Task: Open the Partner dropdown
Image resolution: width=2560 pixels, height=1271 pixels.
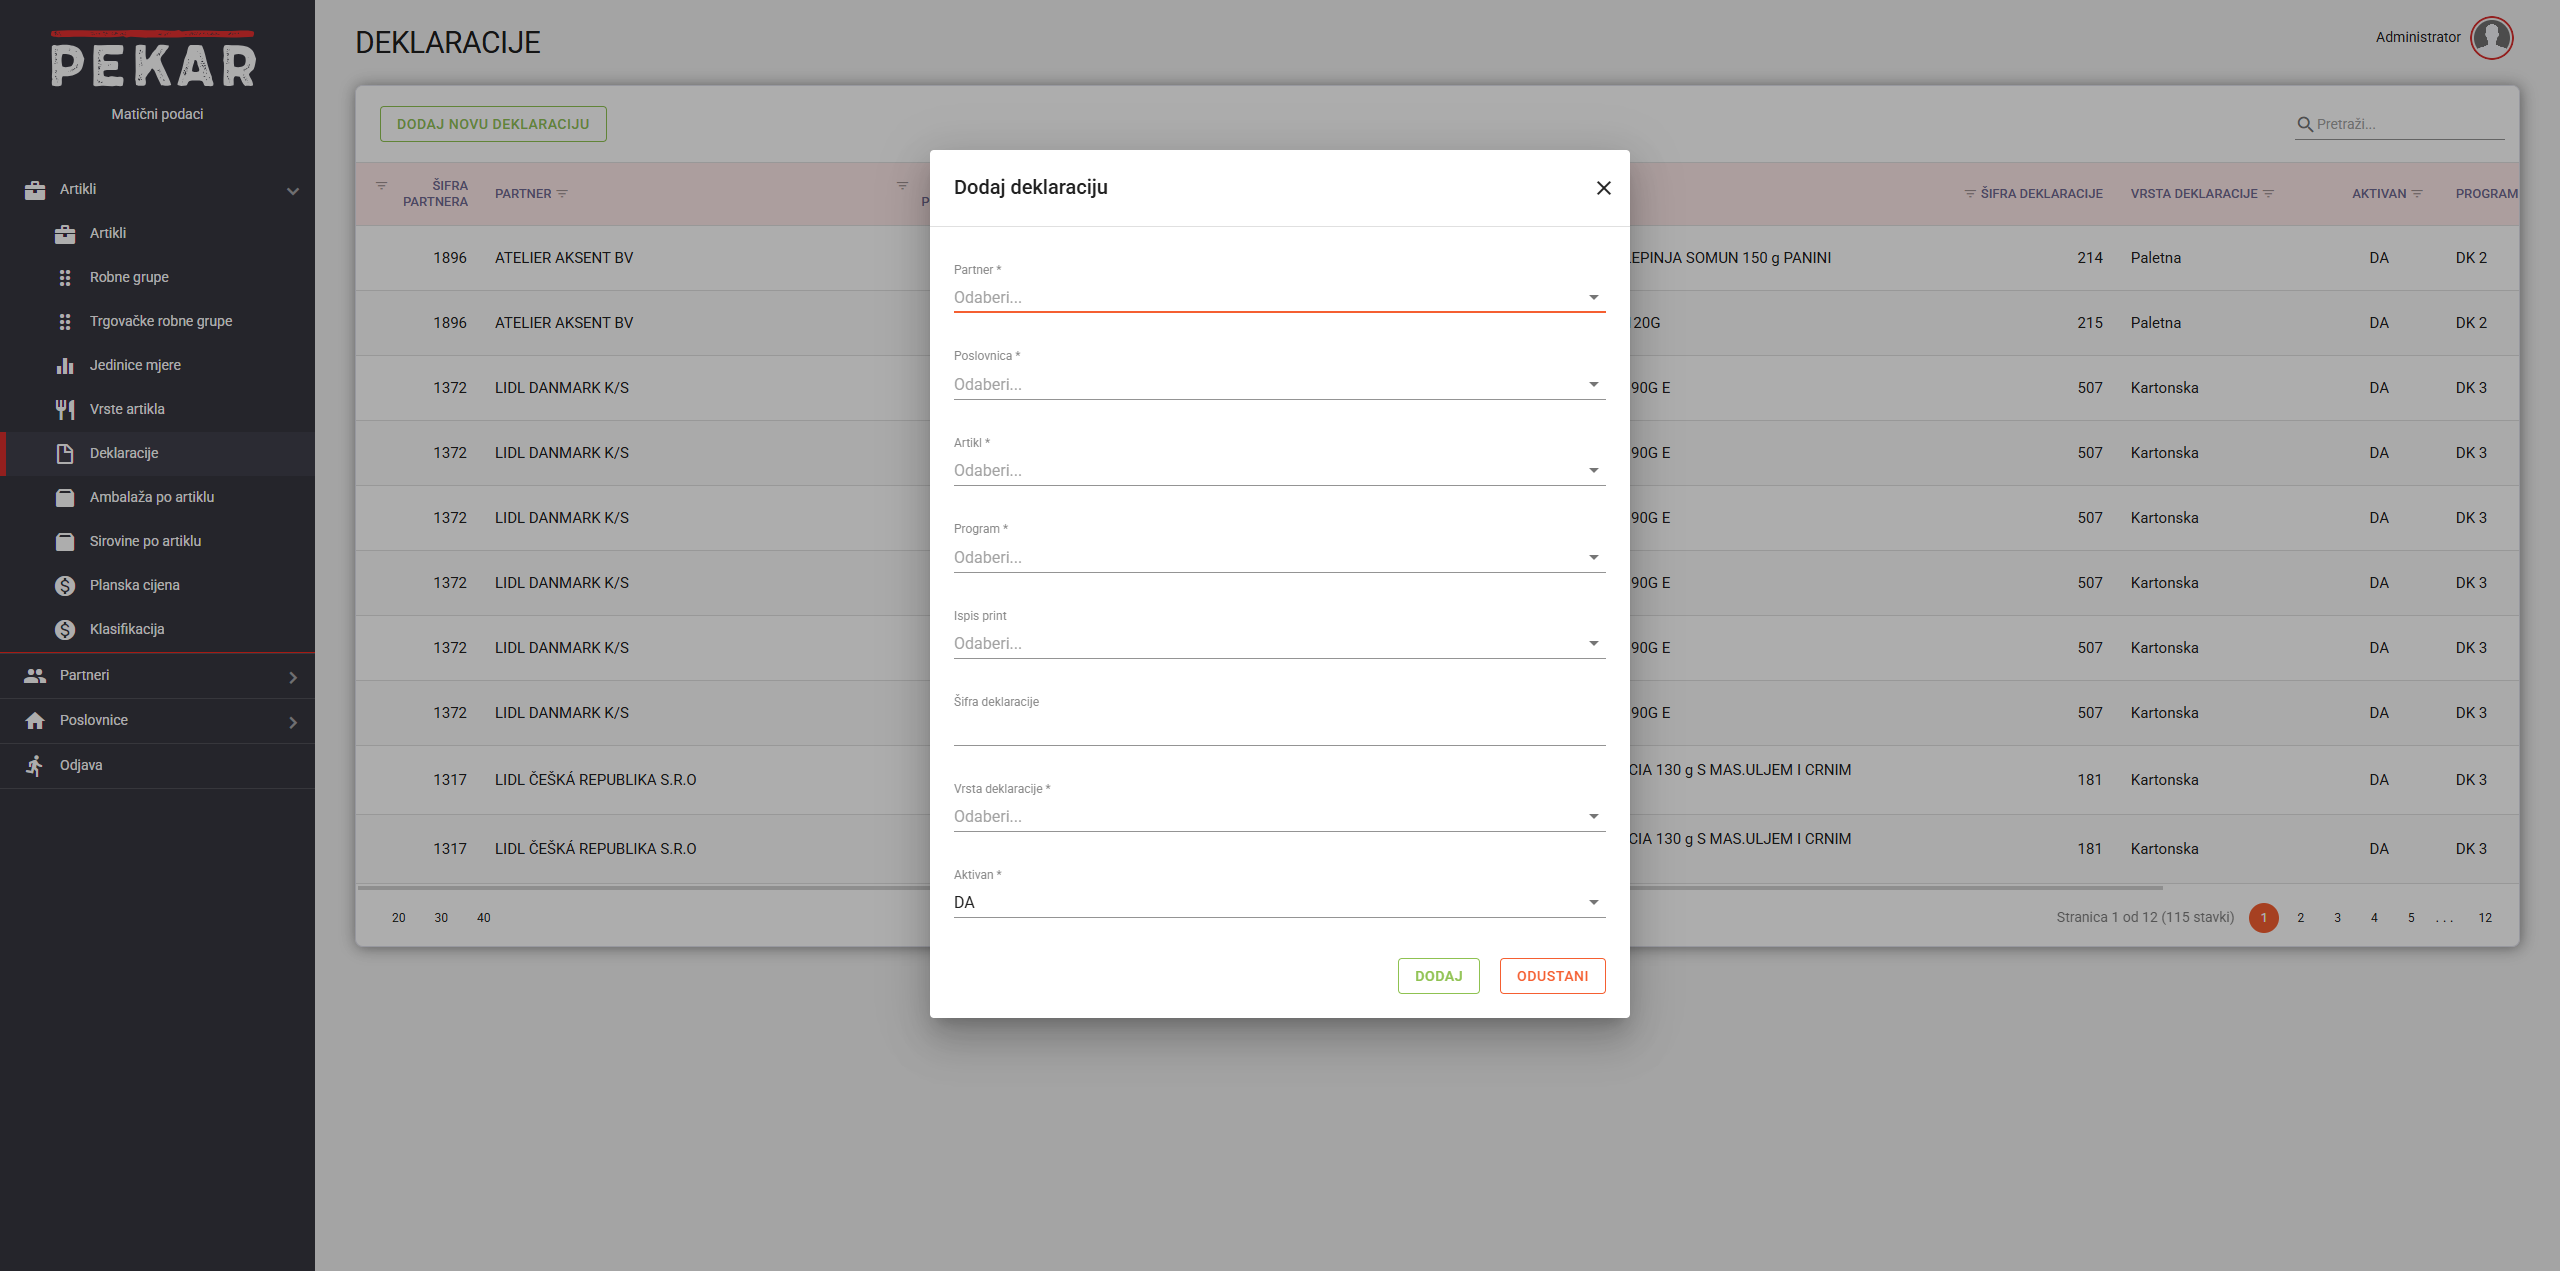Action: [1278, 297]
